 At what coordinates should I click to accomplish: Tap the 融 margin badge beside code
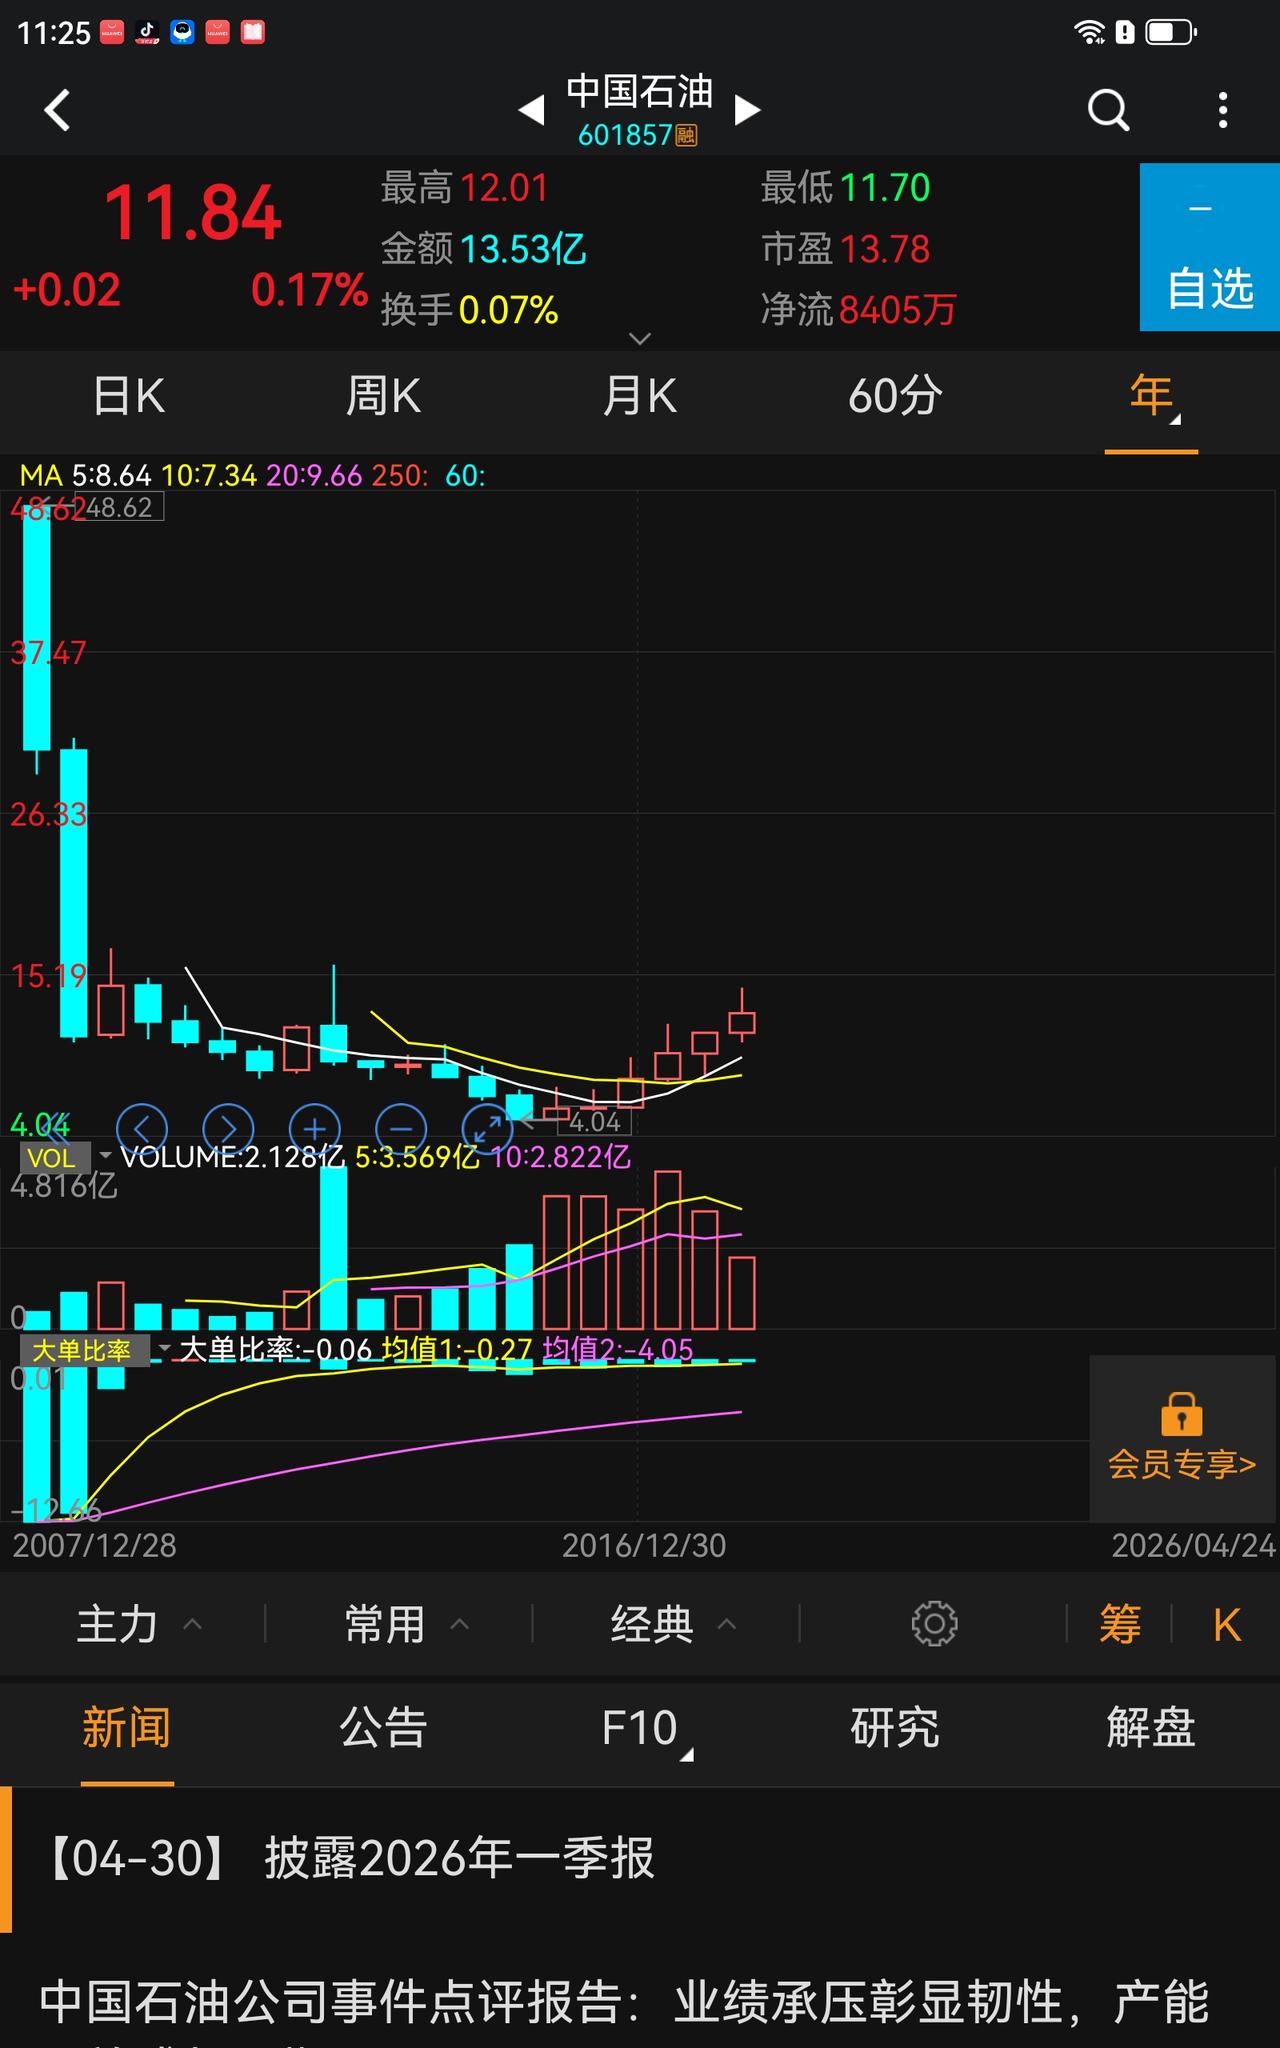[686, 135]
